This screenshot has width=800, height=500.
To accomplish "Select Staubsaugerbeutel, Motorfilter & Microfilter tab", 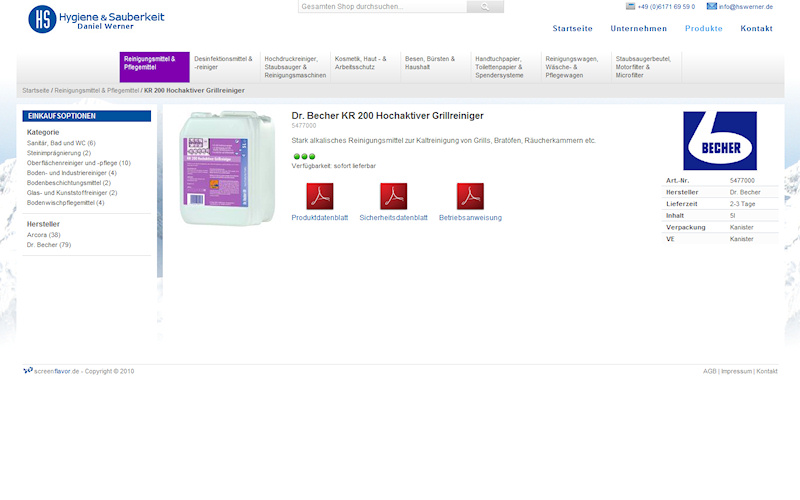I will tap(646, 67).
